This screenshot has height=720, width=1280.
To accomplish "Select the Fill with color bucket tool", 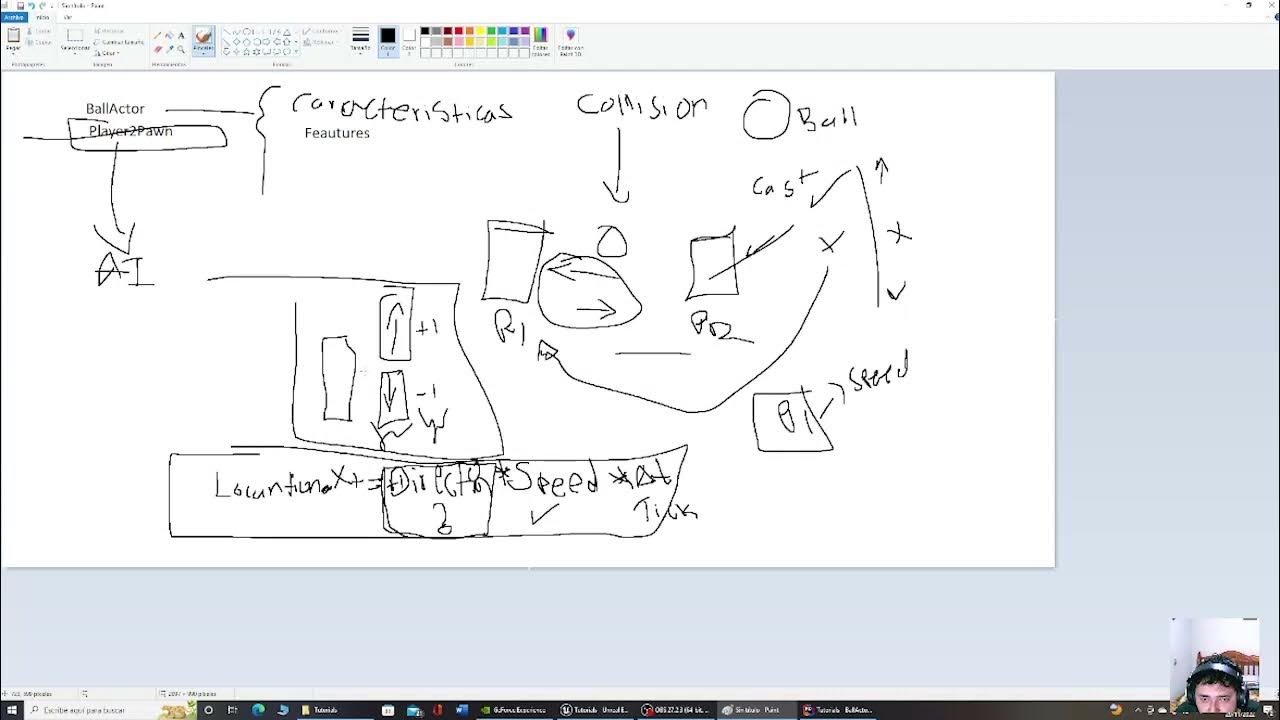I will point(169,35).
